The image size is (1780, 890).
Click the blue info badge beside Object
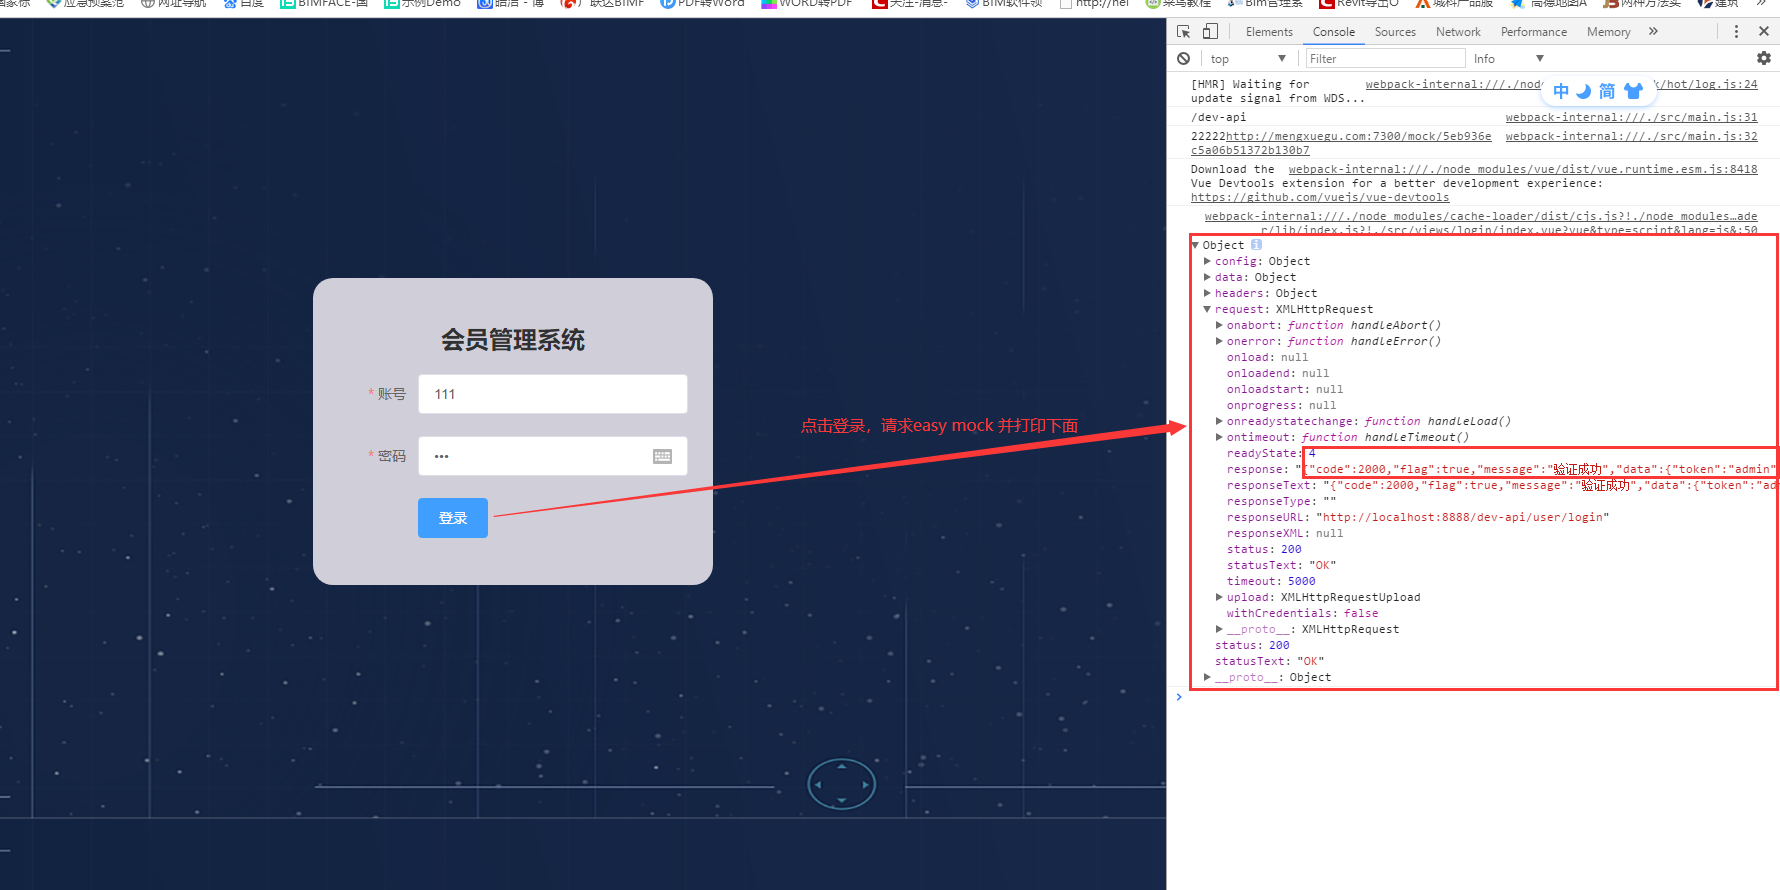pyautogui.click(x=1257, y=245)
